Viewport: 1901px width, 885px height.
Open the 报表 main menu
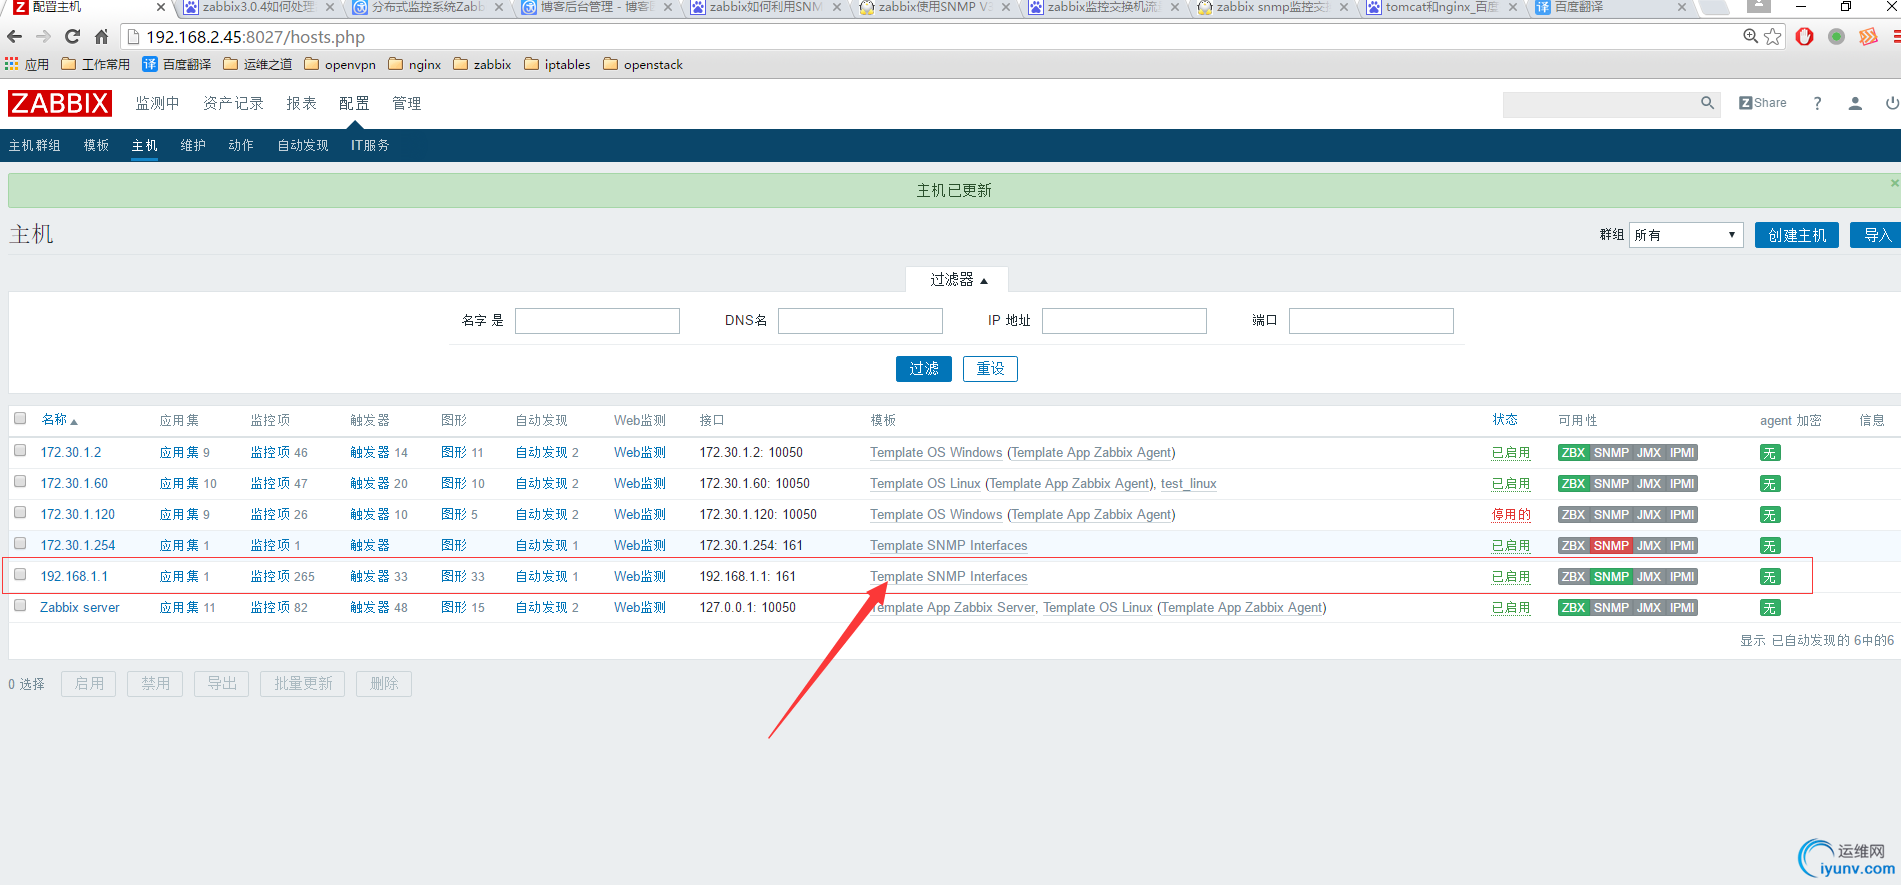pos(301,103)
